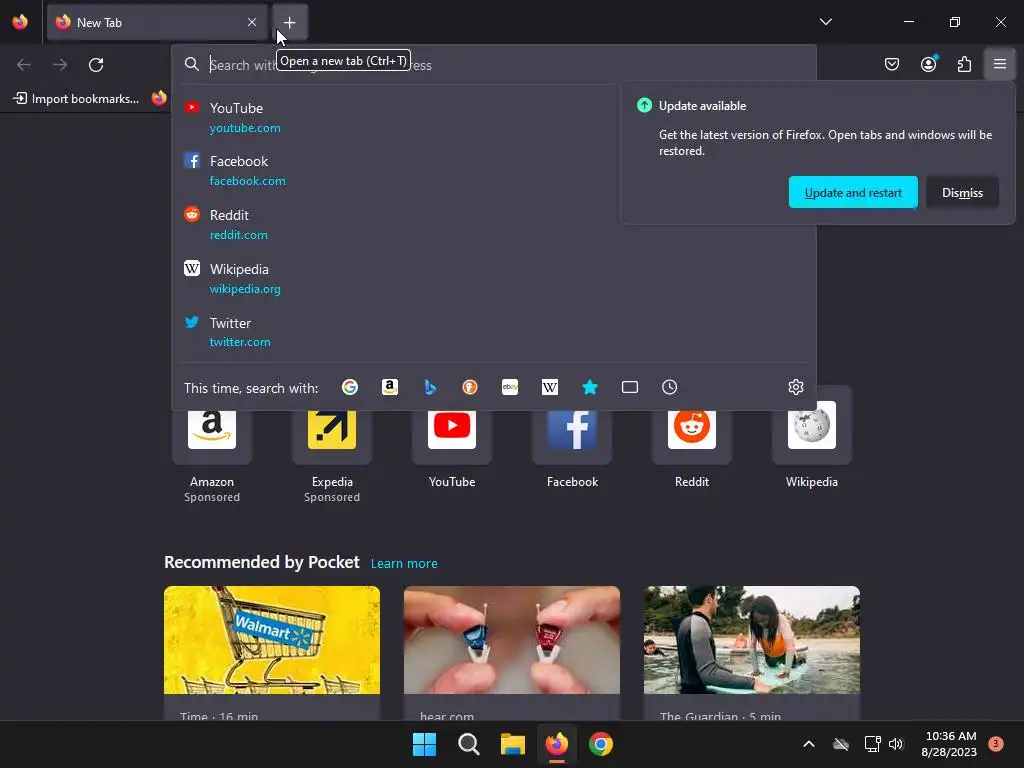
Task: Search this time with Amazon
Action: [390, 387]
